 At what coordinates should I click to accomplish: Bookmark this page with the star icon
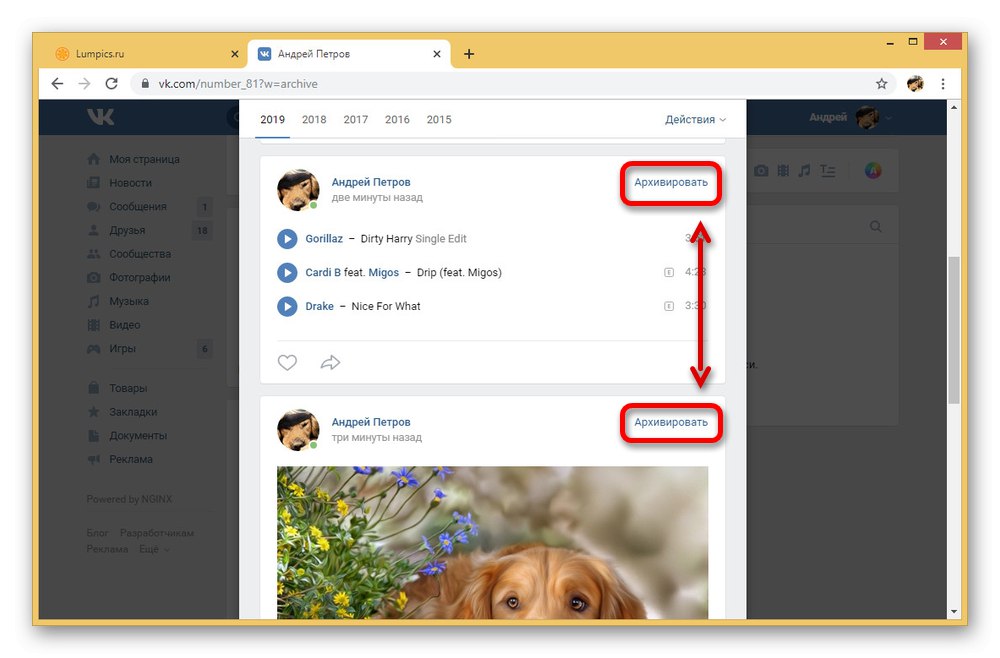click(x=881, y=84)
